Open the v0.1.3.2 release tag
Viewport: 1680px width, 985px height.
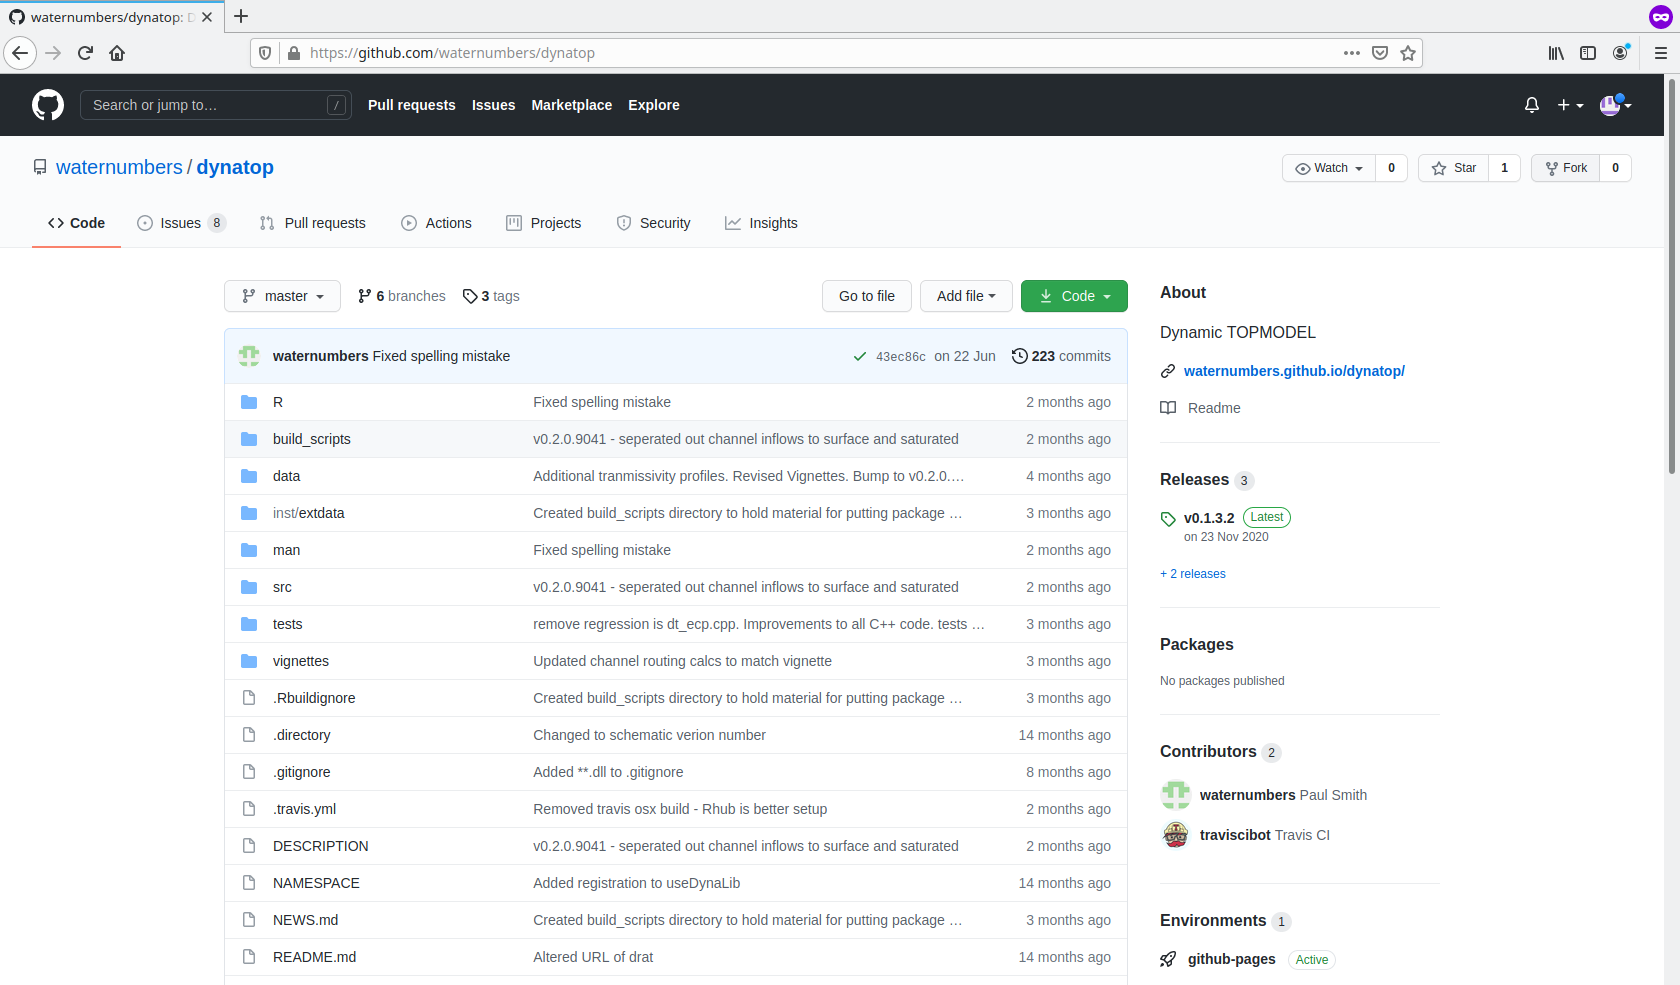[x=1209, y=518]
